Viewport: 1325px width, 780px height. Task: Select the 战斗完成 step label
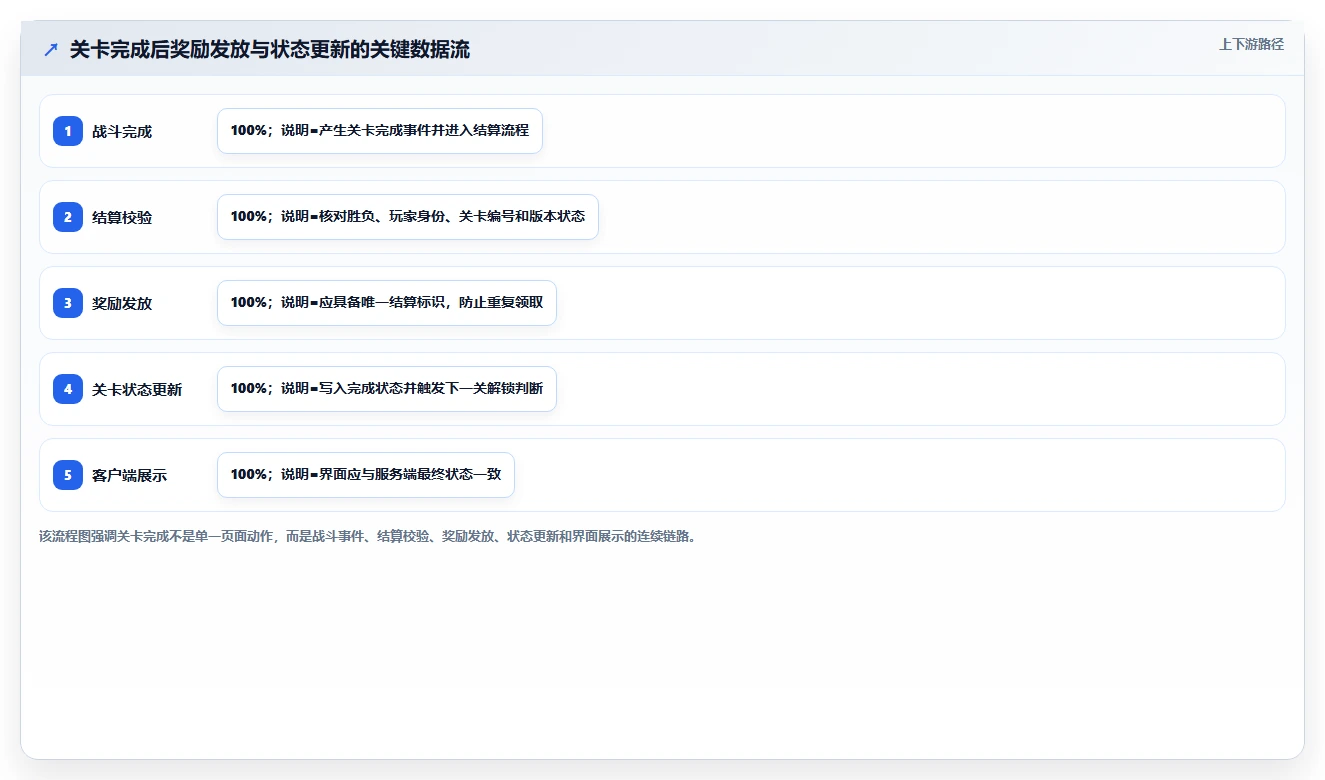[x=122, y=131]
